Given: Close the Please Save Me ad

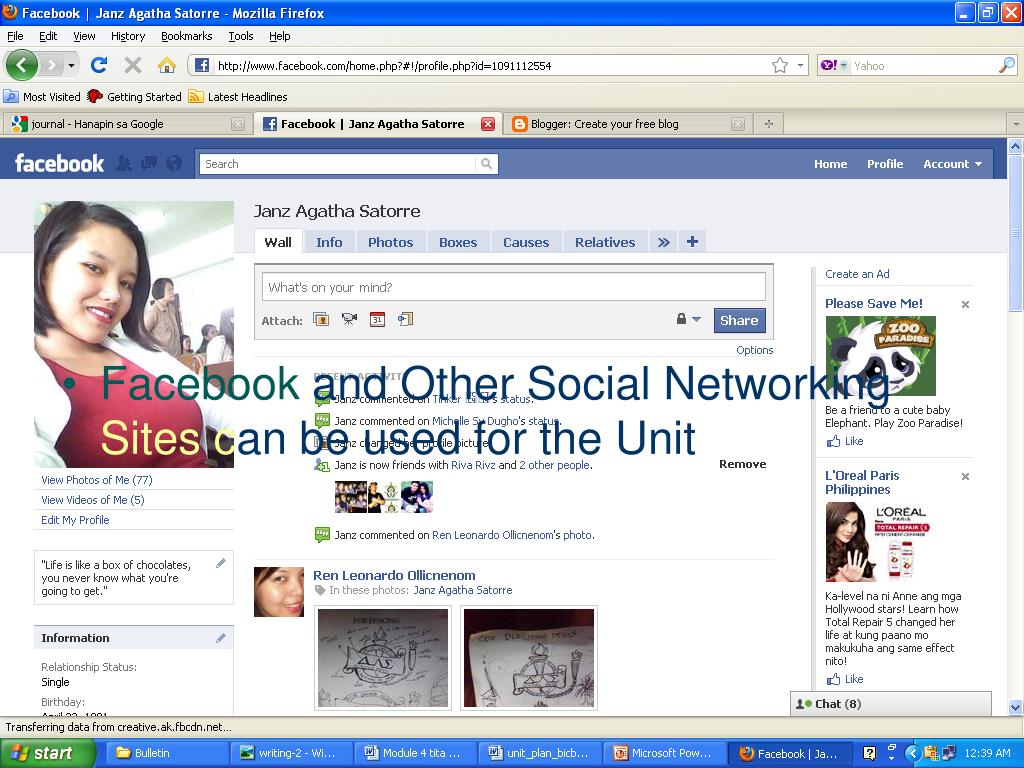Looking at the screenshot, I should [x=965, y=304].
